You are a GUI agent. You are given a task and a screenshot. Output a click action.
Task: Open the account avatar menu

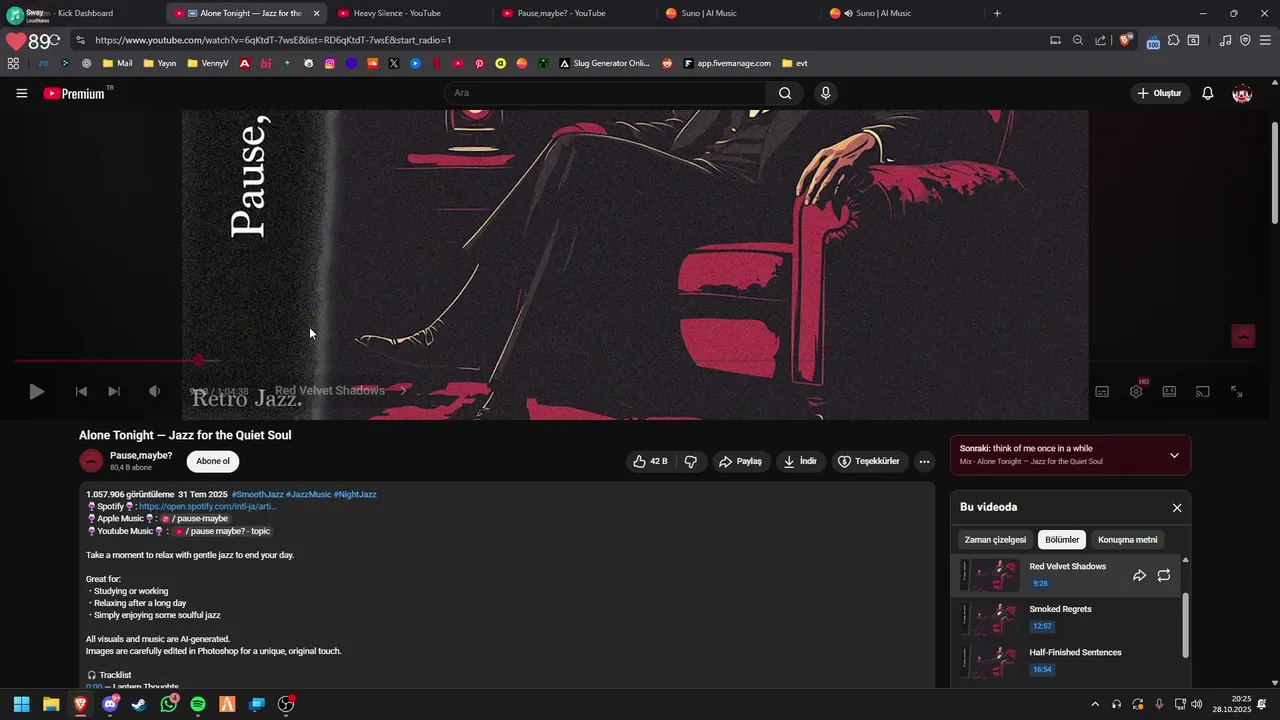coord(1242,93)
